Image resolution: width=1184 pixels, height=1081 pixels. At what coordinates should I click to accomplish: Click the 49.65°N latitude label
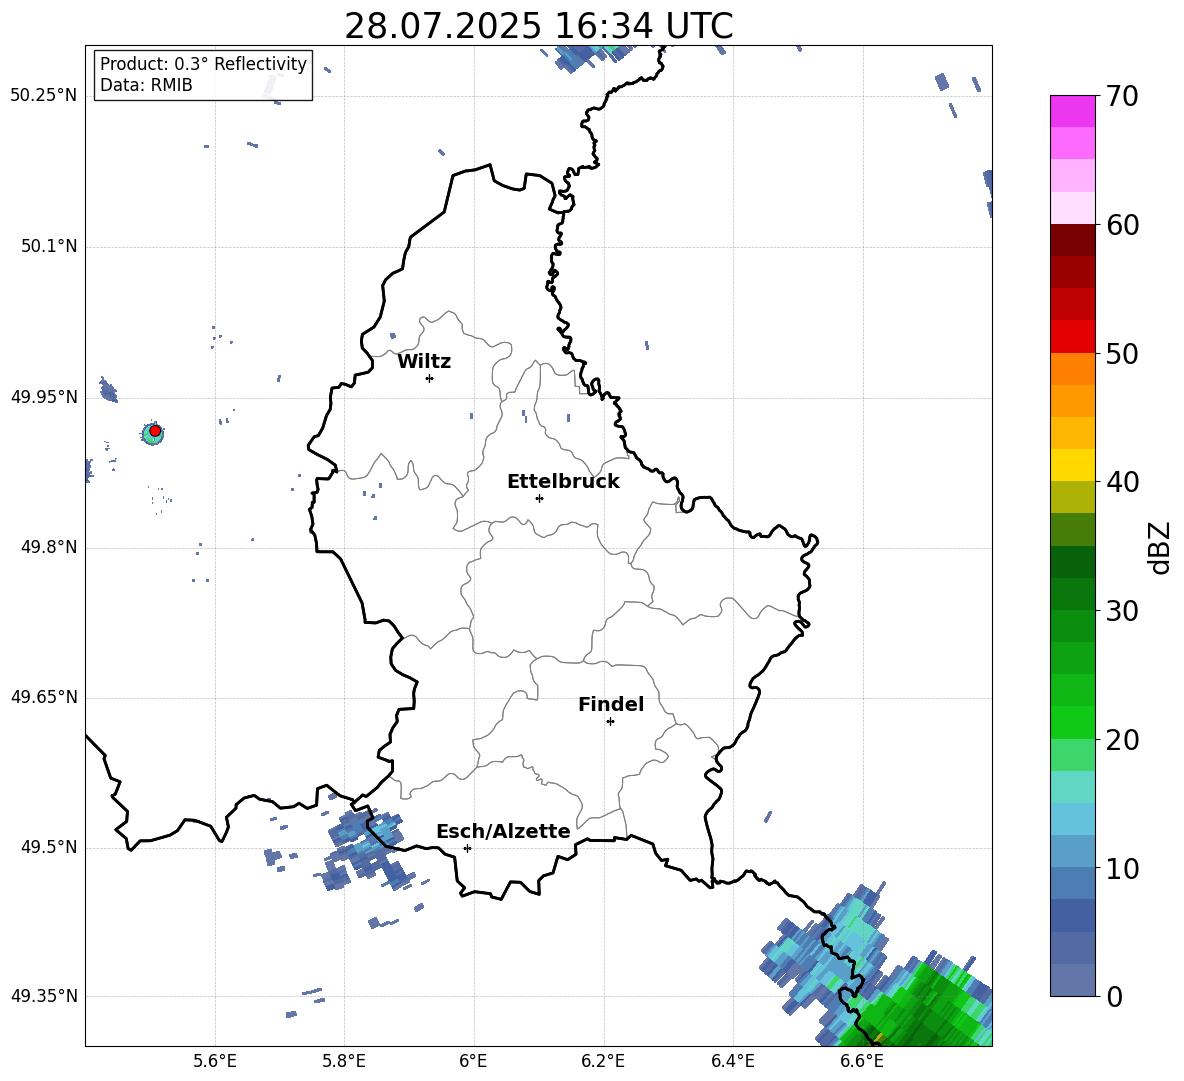click(44, 697)
